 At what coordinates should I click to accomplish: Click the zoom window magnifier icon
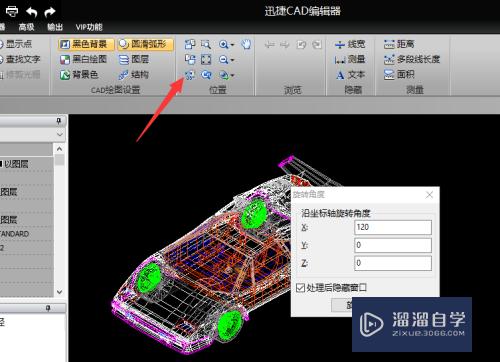(206, 44)
